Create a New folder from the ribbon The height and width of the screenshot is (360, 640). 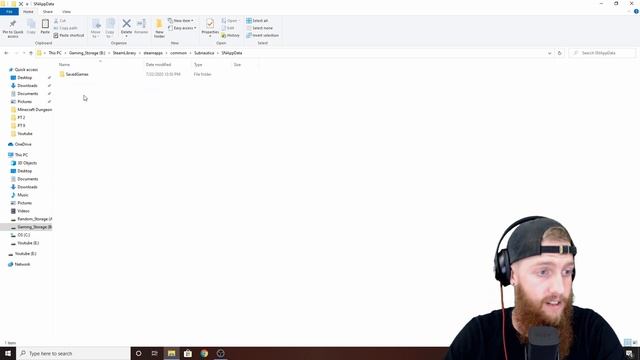[x=159, y=28]
